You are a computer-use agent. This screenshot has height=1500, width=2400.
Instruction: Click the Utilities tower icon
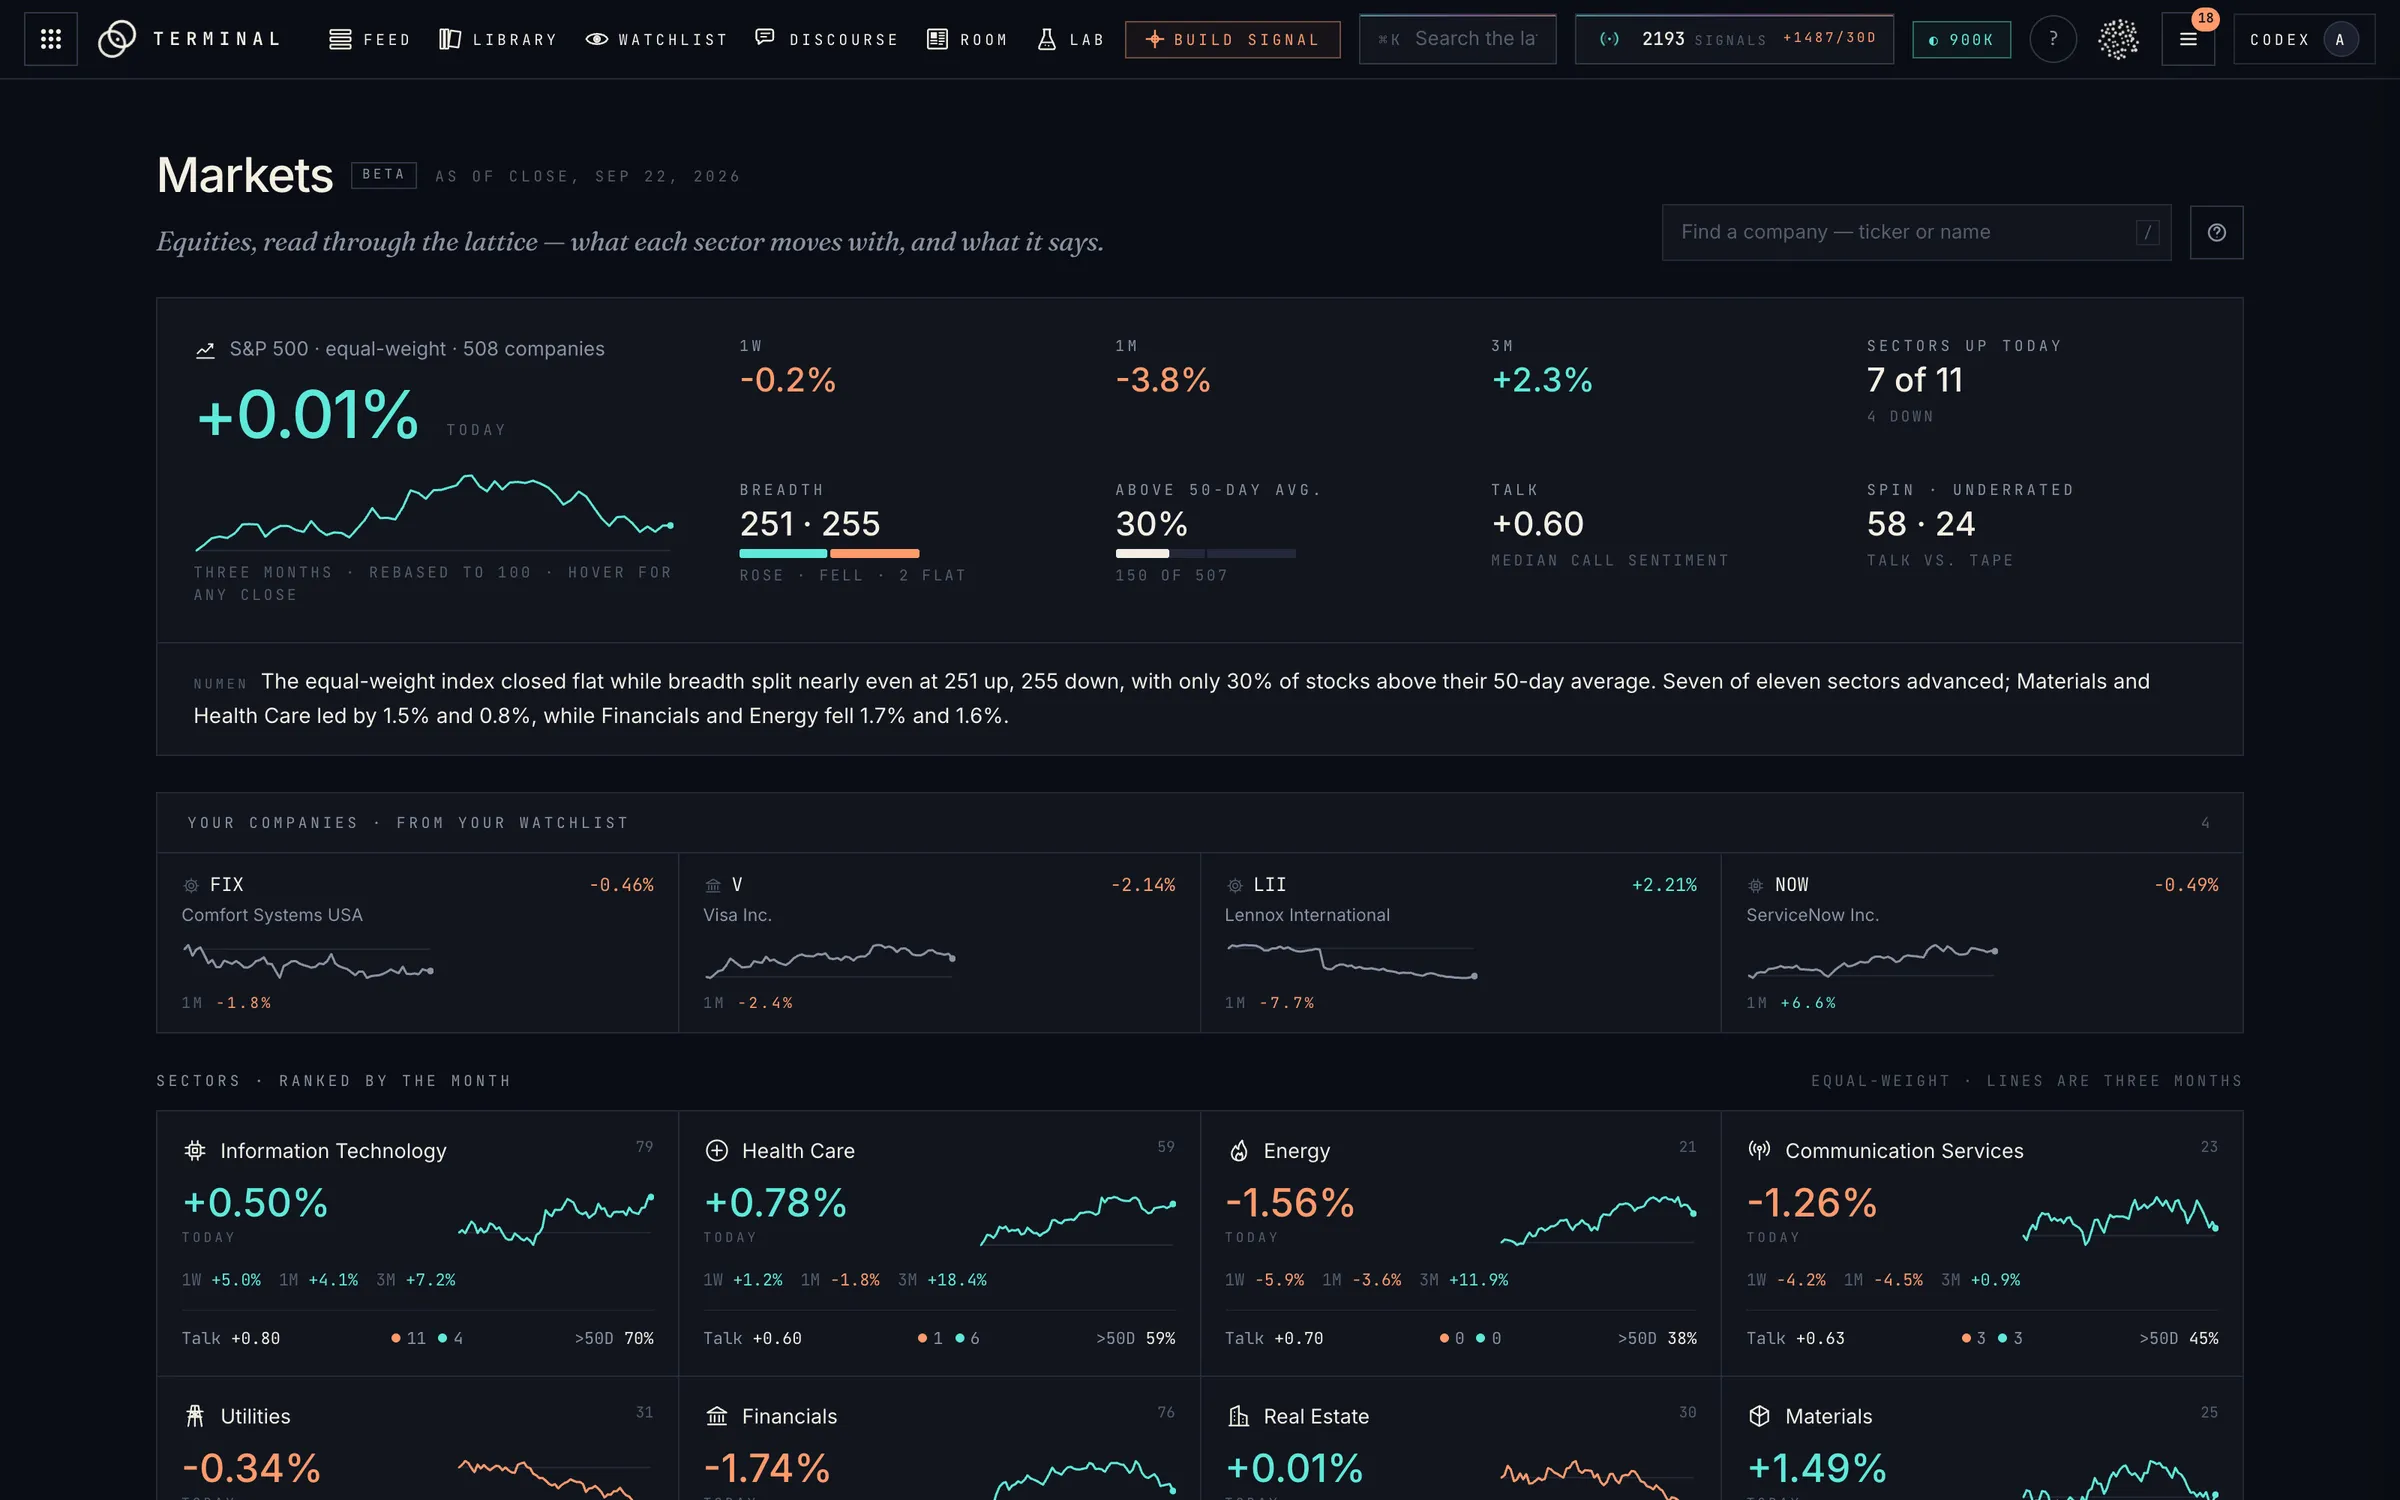195,1416
